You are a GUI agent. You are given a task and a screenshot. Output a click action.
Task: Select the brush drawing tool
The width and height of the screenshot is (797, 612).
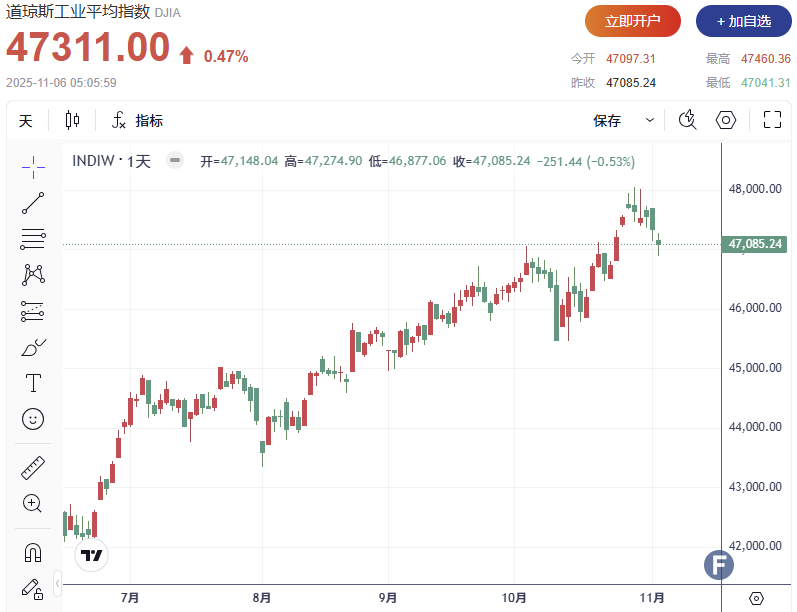click(x=33, y=347)
